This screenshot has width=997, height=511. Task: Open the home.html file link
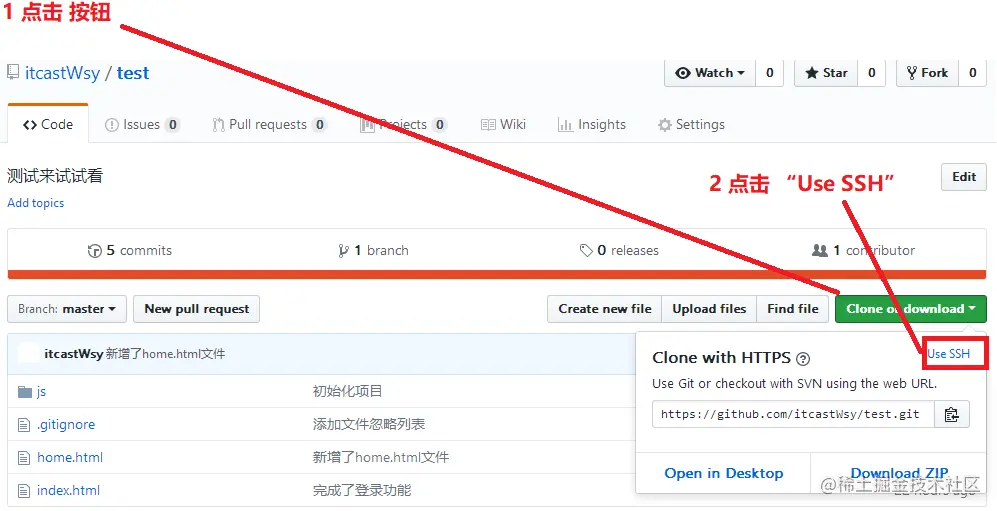[70, 458]
